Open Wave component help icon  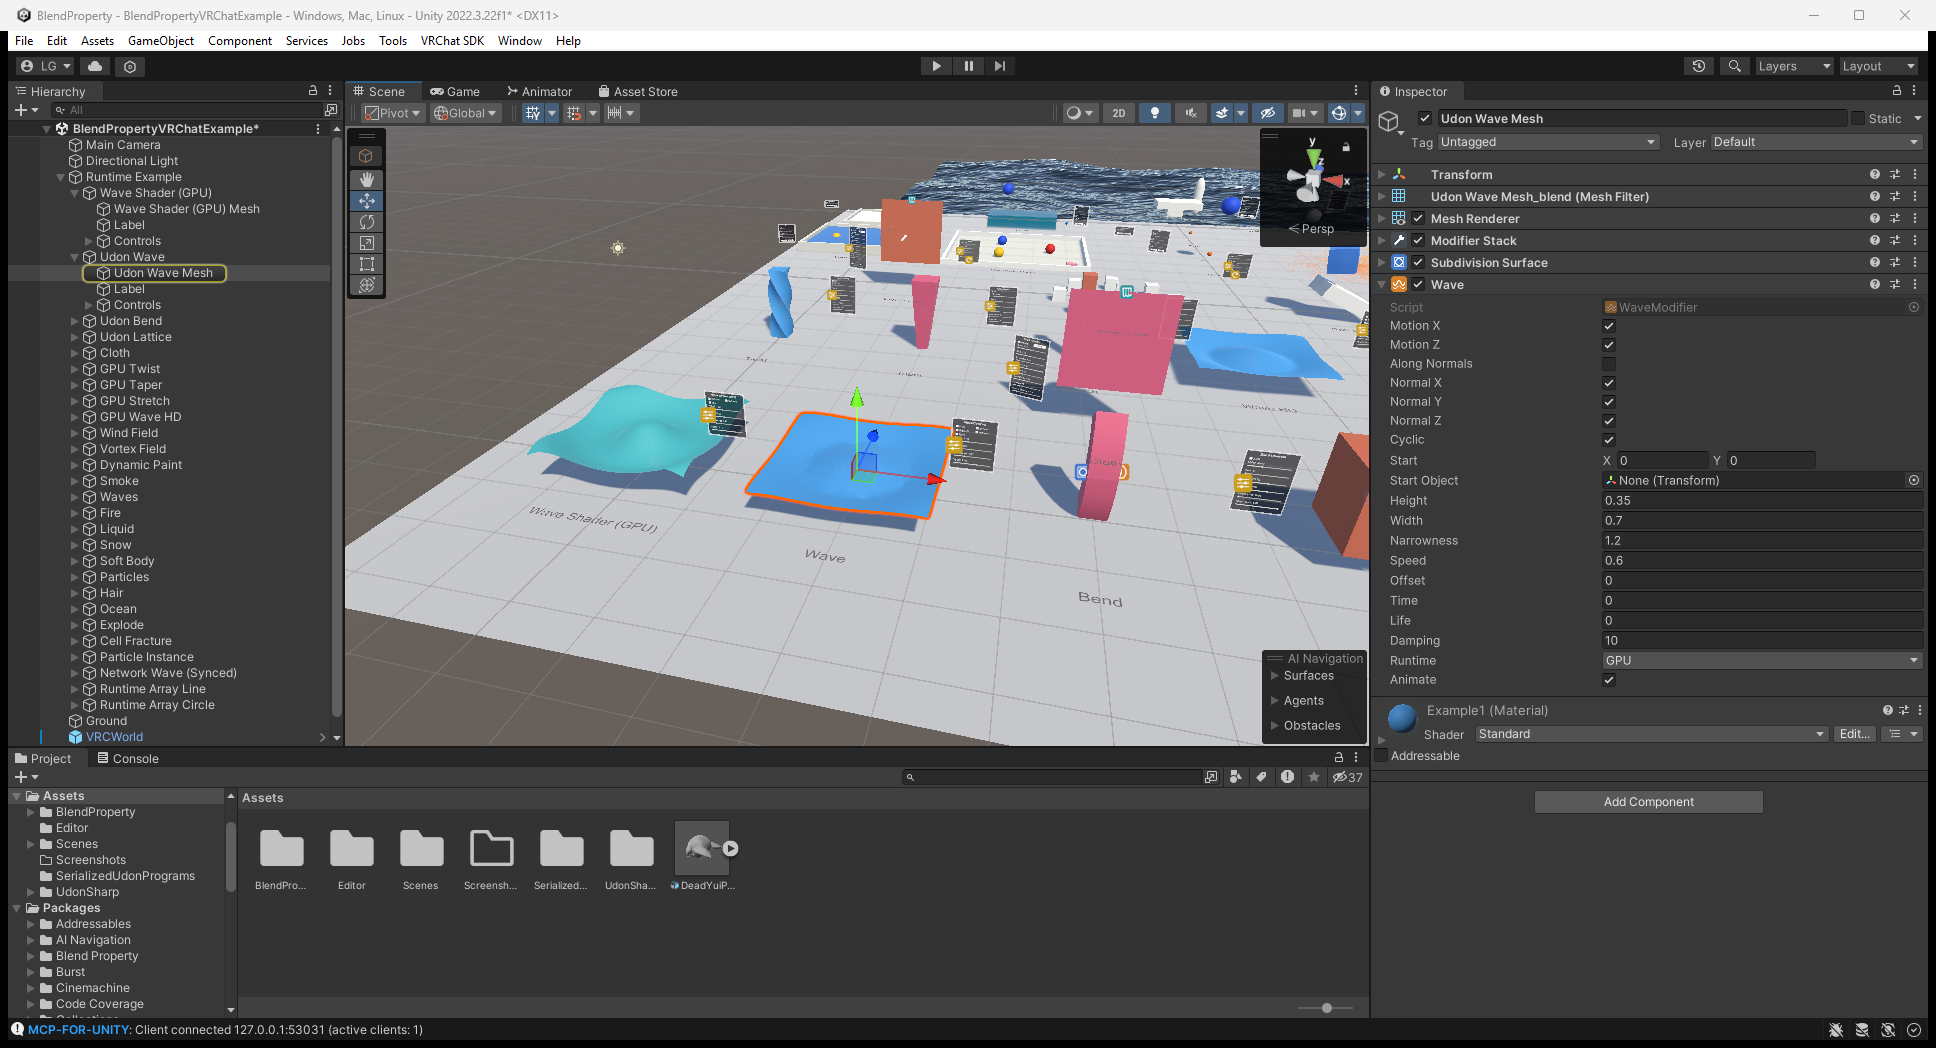pos(1875,284)
